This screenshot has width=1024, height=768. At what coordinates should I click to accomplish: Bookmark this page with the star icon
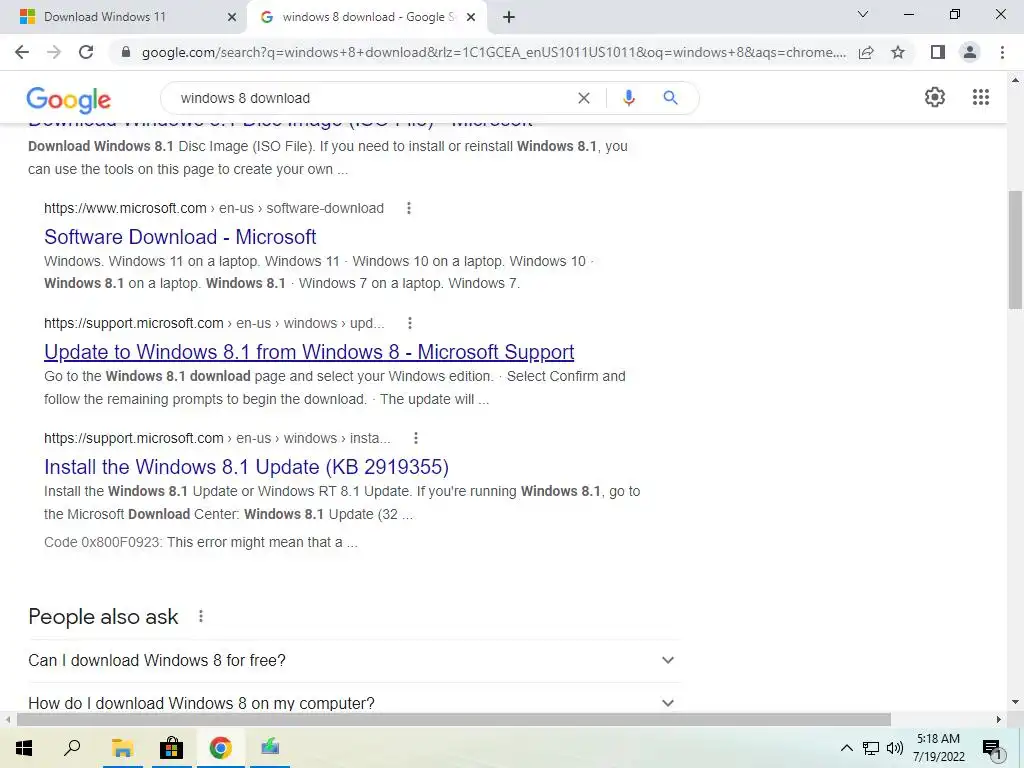coord(898,52)
